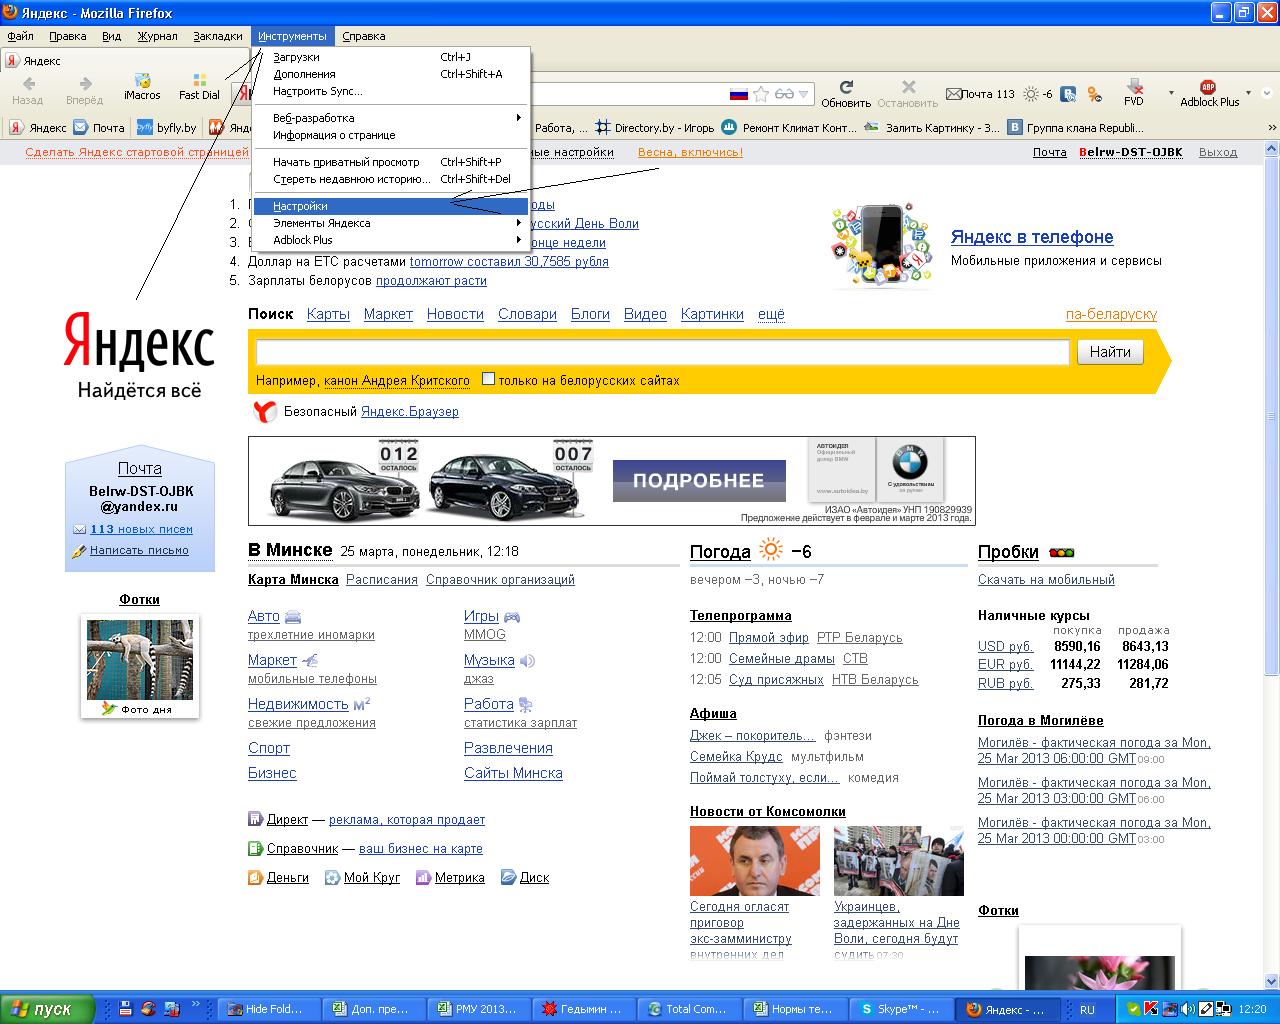
Task: Open the Fast Dial toolbar button
Action: 199,87
